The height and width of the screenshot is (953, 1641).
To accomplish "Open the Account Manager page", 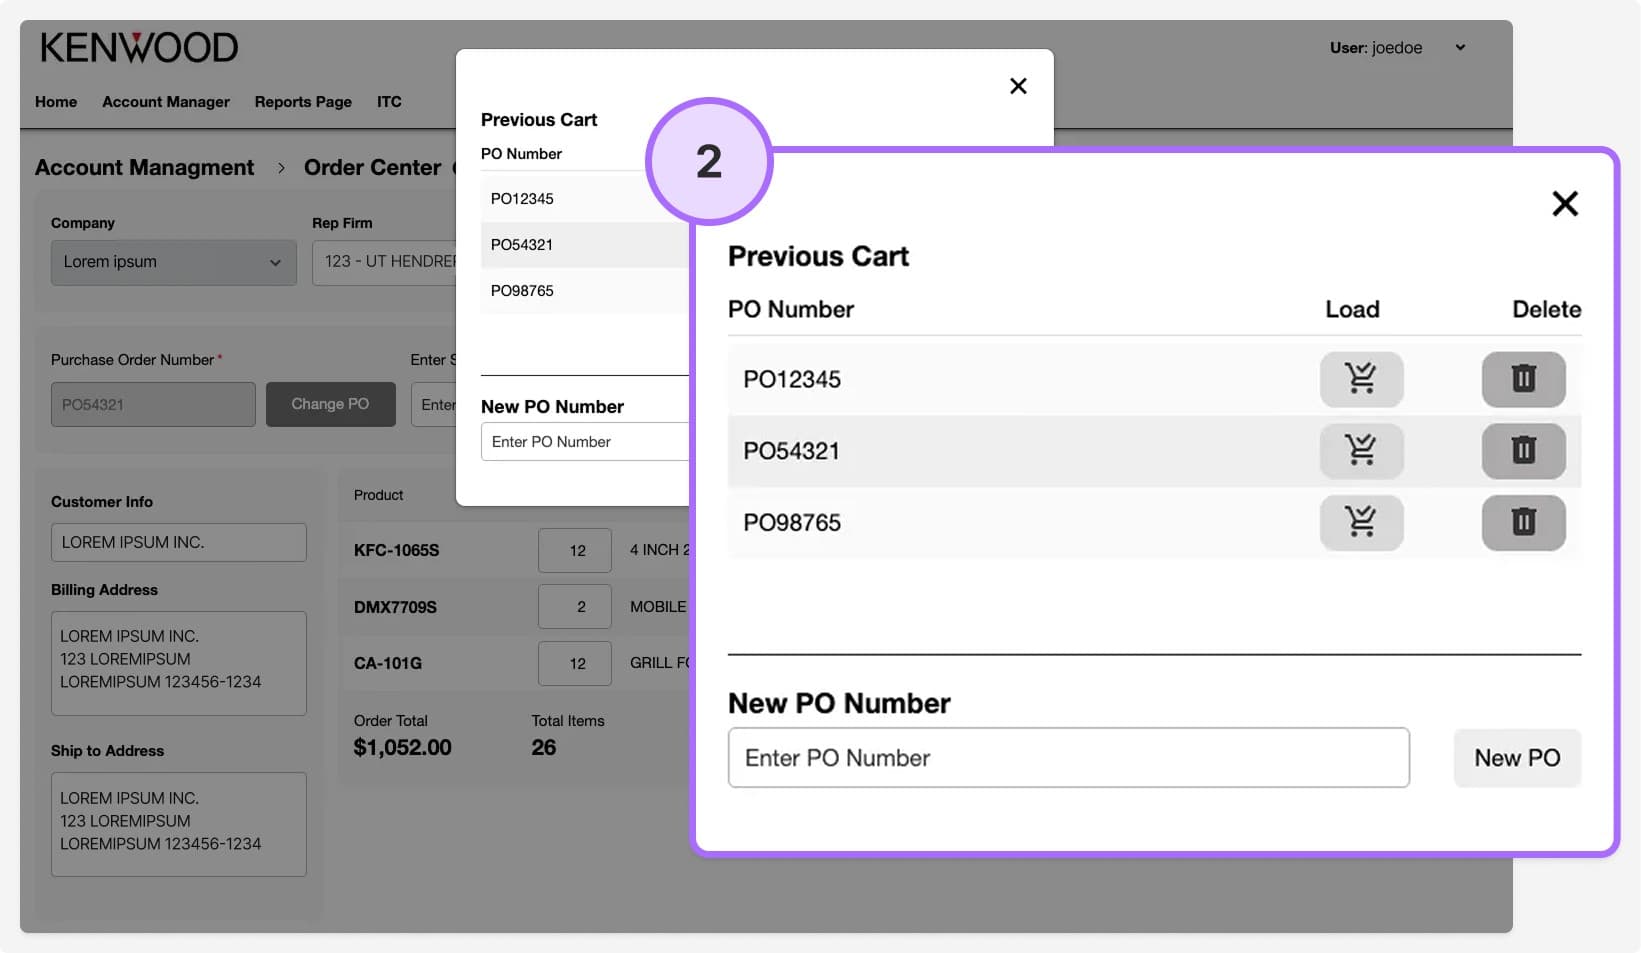I will coord(165,101).
